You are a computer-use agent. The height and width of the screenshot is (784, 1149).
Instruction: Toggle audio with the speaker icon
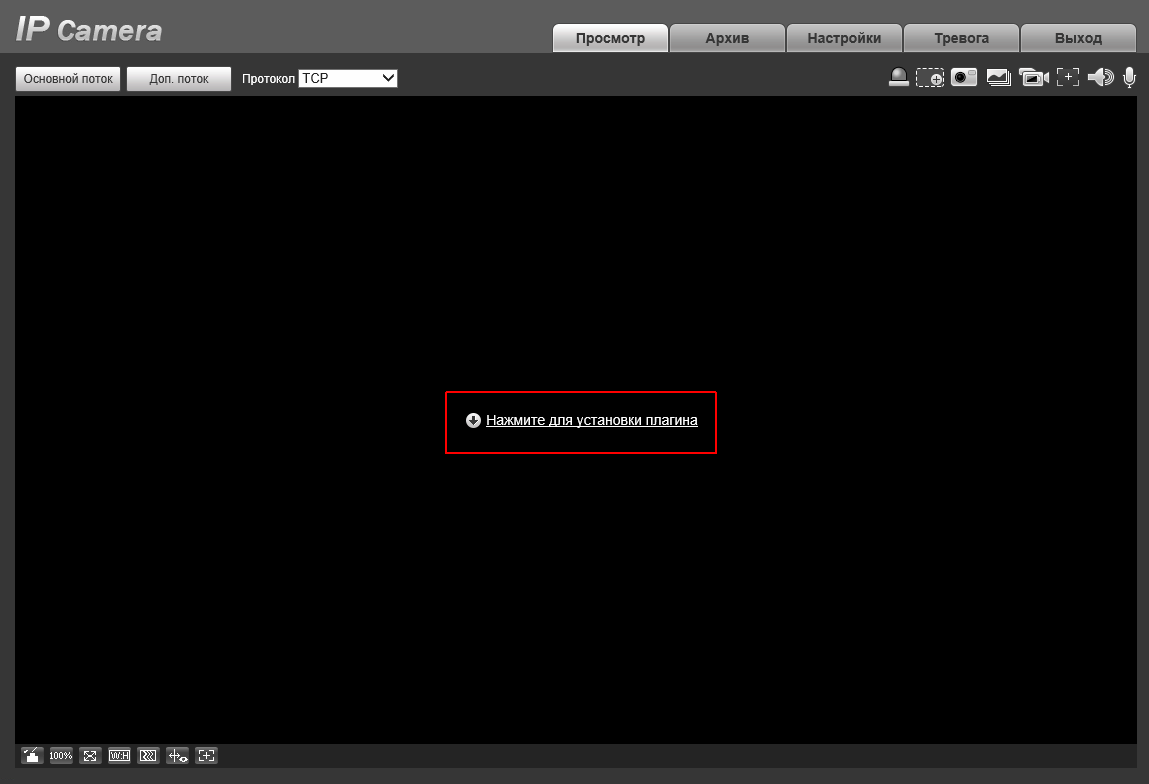tap(1101, 77)
